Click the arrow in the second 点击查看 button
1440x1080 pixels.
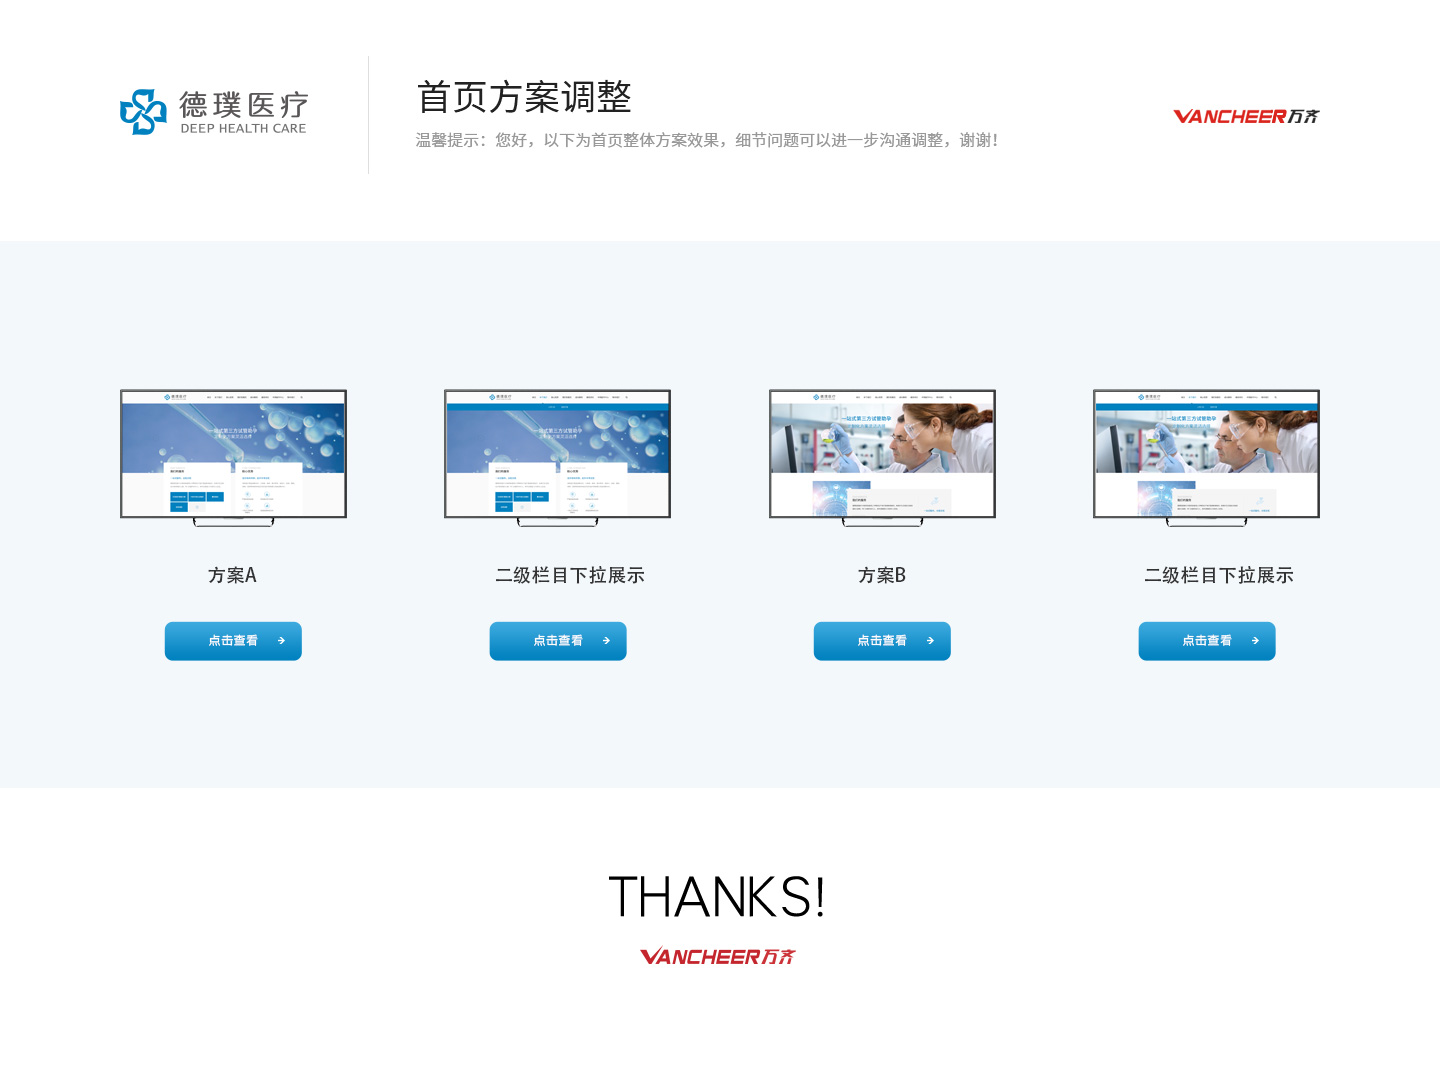pyautogui.click(x=606, y=641)
